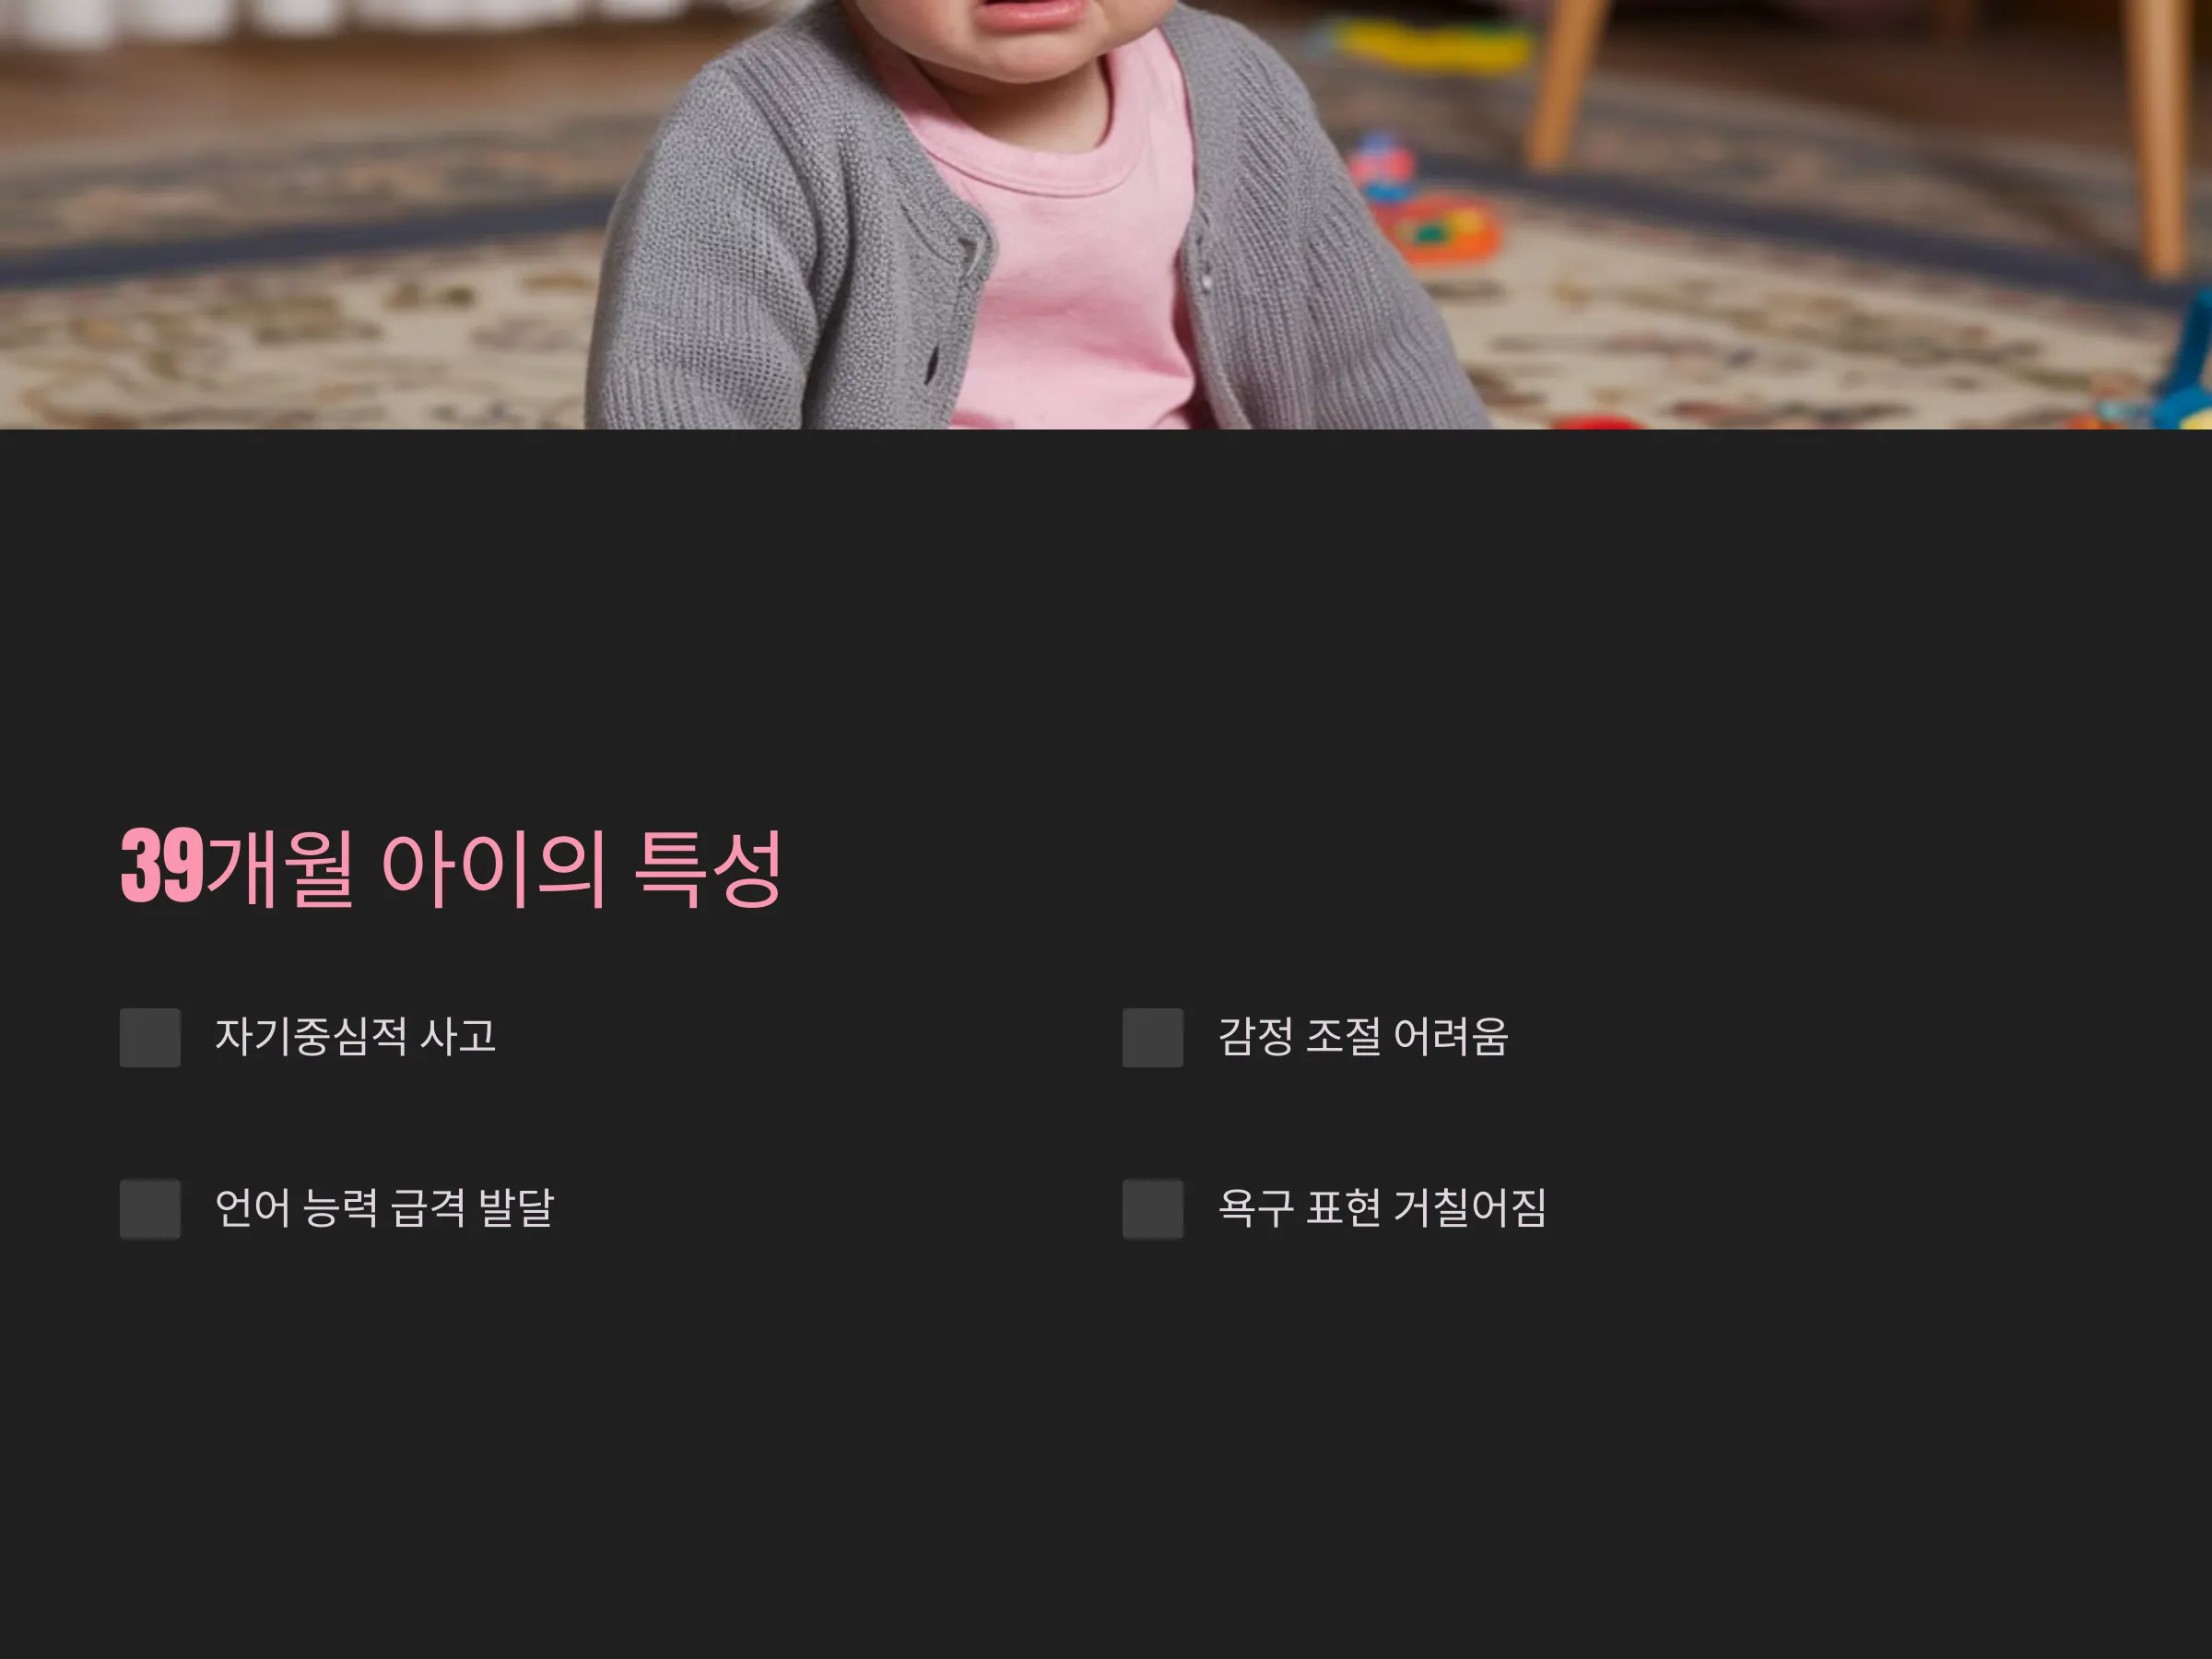2212x1659 pixels.
Task: Click the 언어 능력 급격 발달 text
Action: tap(384, 1208)
